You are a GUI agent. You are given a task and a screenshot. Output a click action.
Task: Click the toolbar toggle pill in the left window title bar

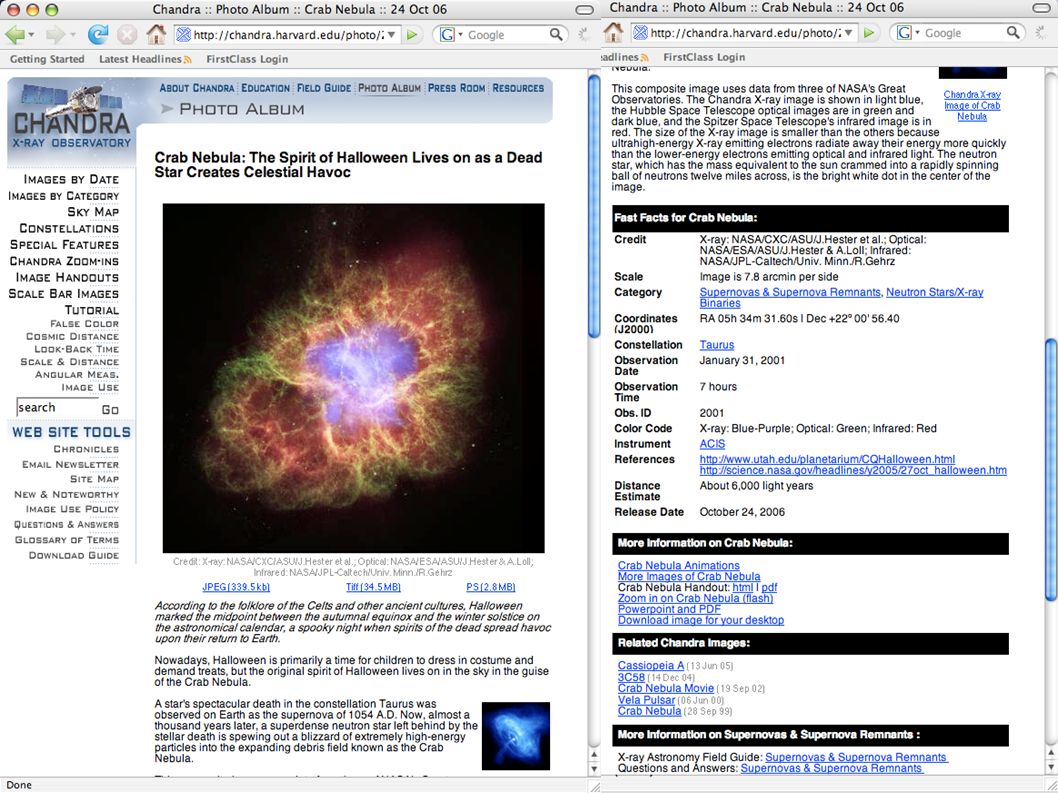584,9
